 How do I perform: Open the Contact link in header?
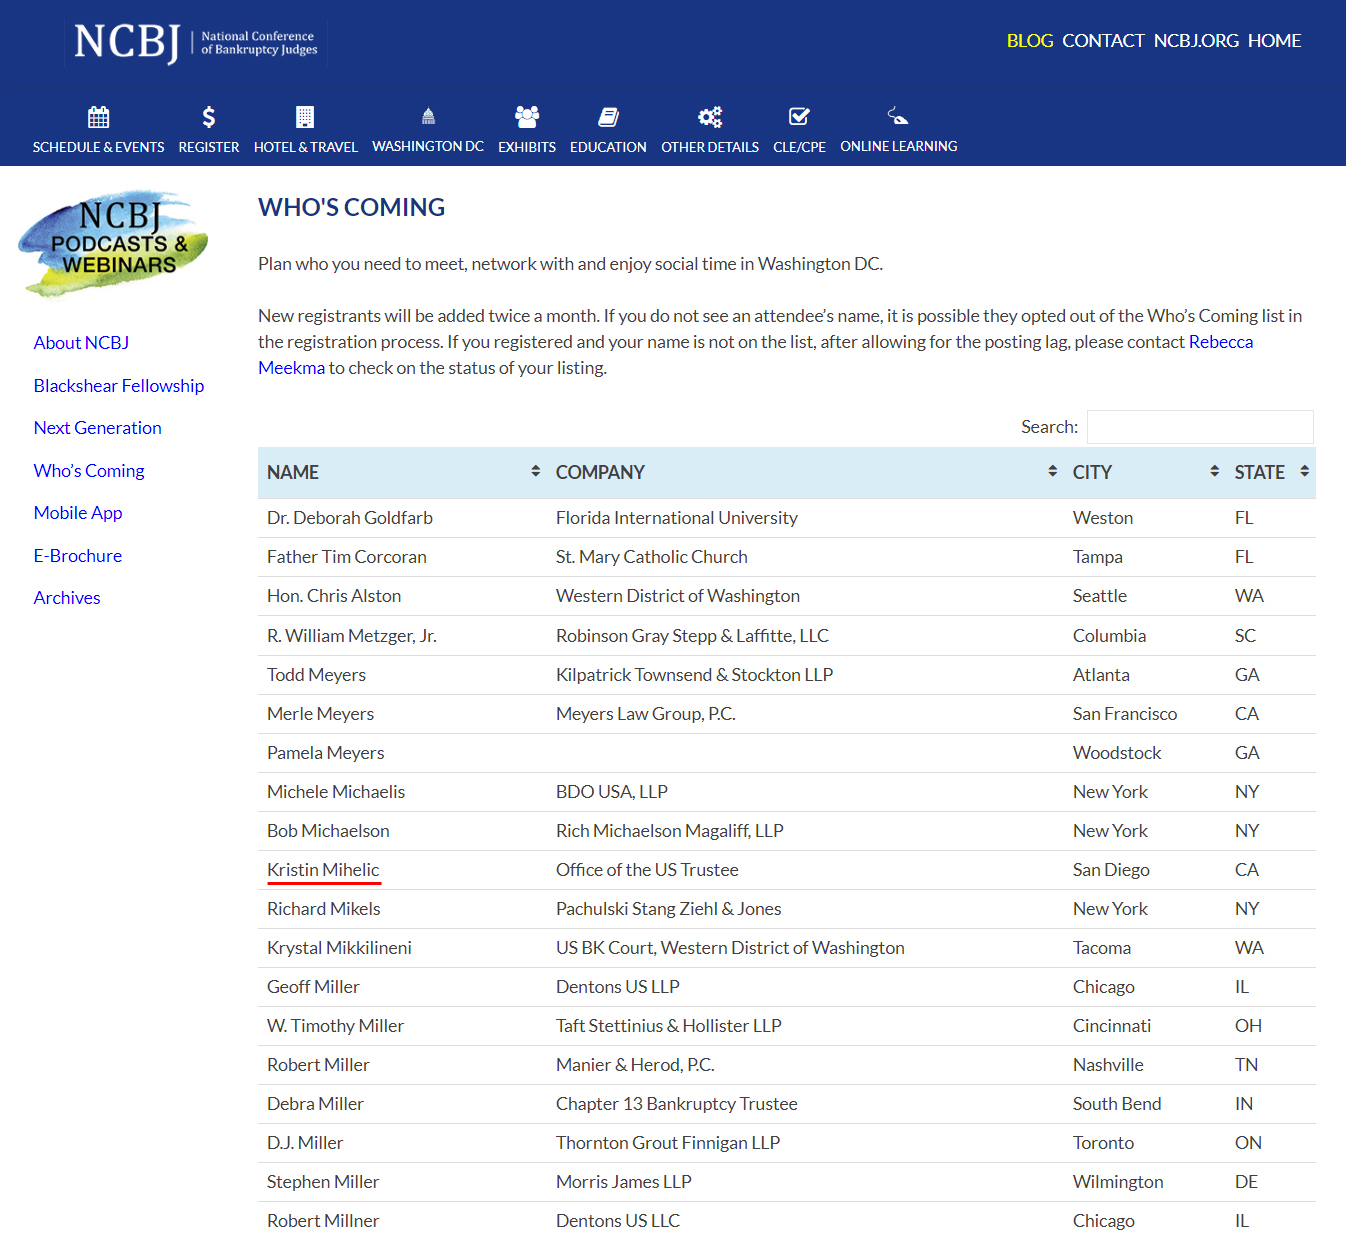1103,41
